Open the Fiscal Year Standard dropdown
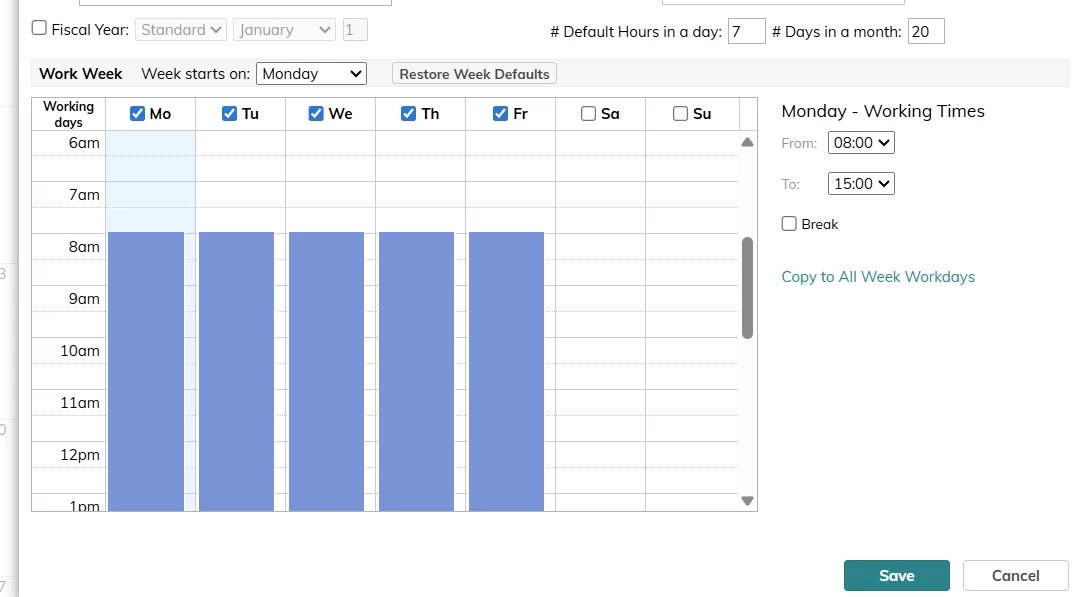1081x597 pixels. 181,30
